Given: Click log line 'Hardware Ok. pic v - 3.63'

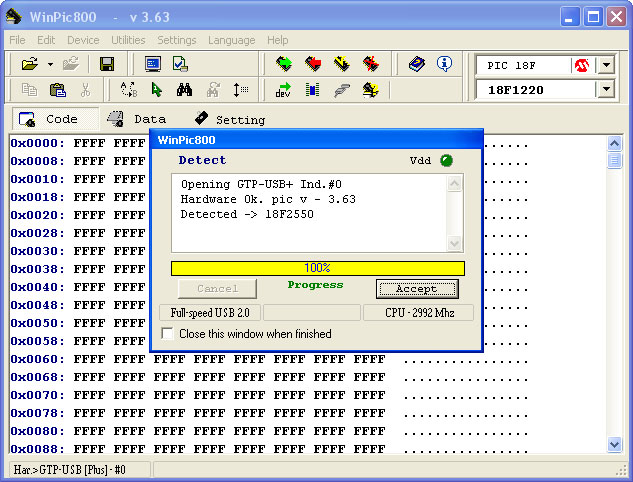Looking at the screenshot, I should tap(268, 199).
